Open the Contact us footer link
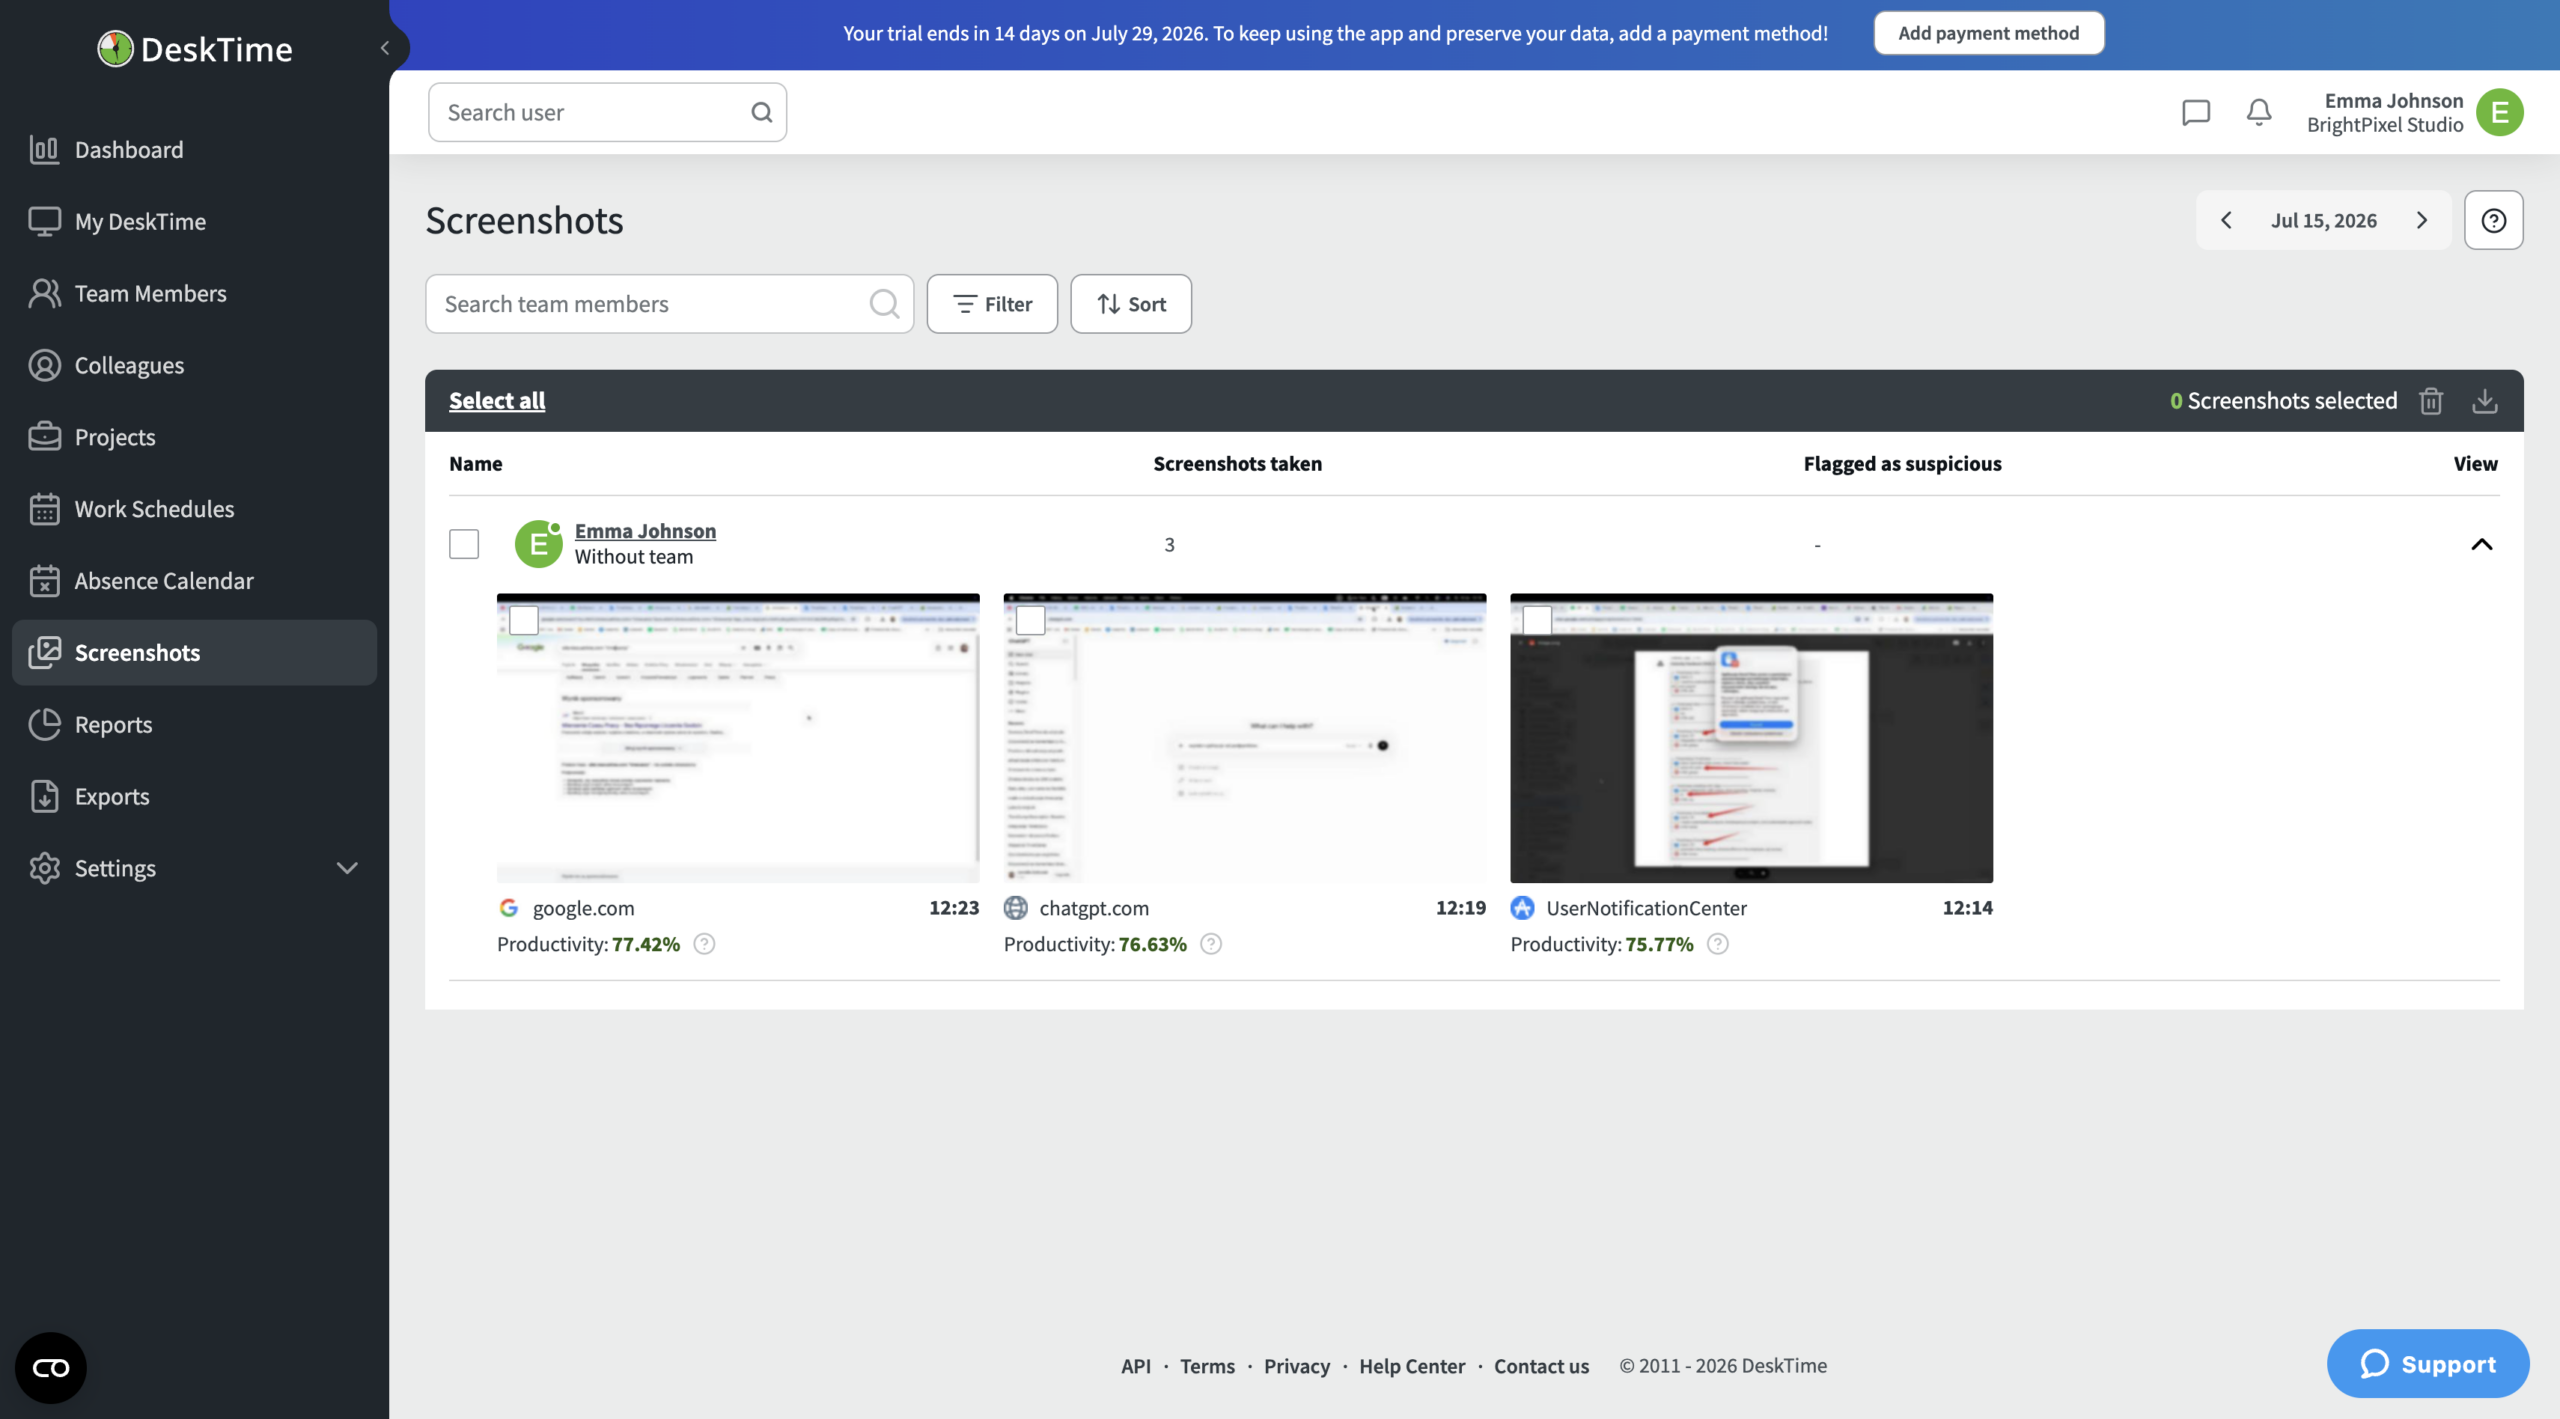Image resolution: width=2560 pixels, height=1419 pixels. [1541, 1366]
